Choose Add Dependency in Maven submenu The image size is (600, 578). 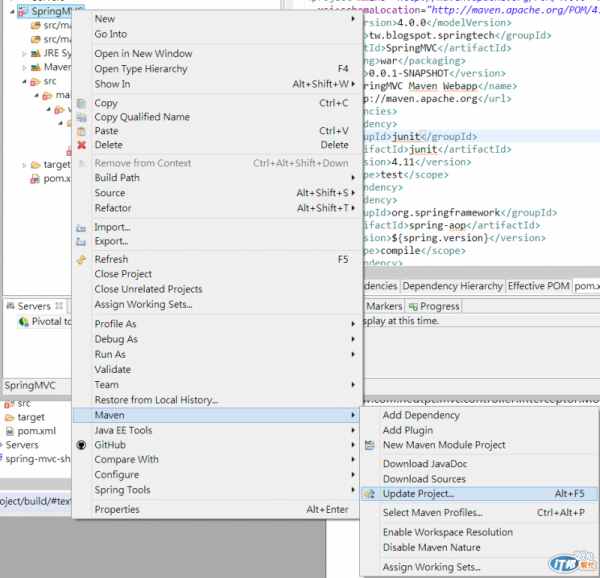tap(479, 415)
